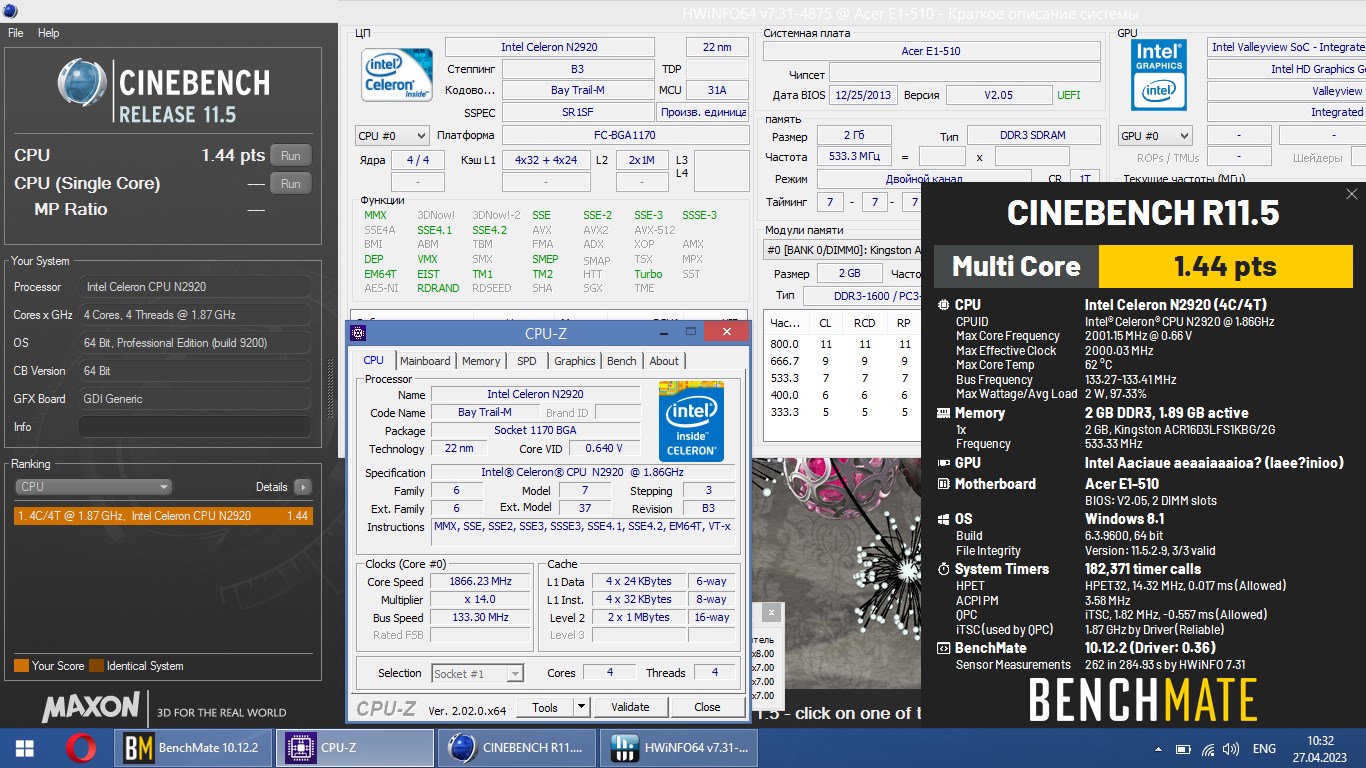Click the GPU card icon in BenchMate overlay
This screenshot has width=1366, height=768.
pos(943,463)
